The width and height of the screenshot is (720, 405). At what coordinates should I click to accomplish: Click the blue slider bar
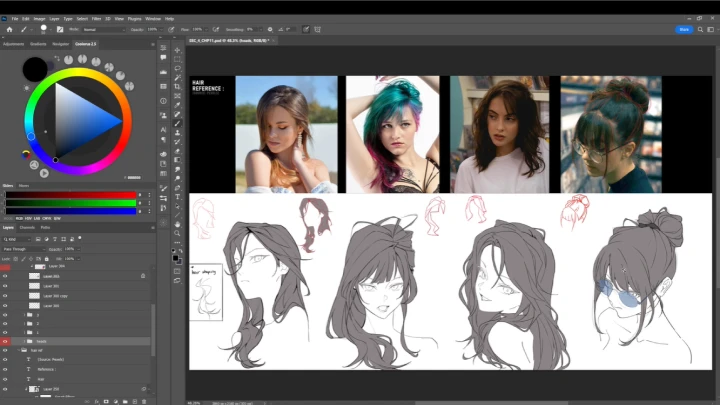(71, 211)
